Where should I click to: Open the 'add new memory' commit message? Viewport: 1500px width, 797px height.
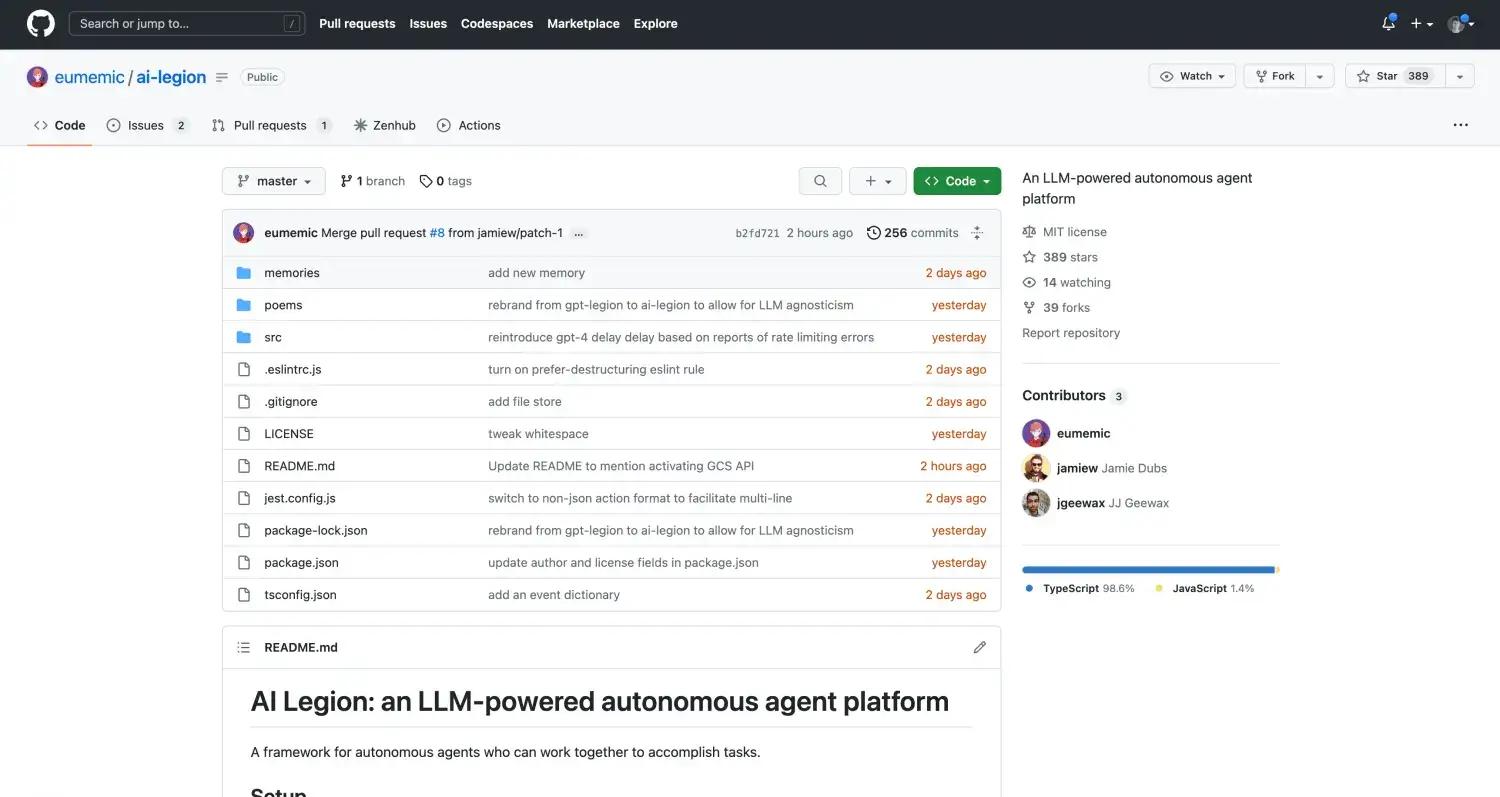point(536,273)
